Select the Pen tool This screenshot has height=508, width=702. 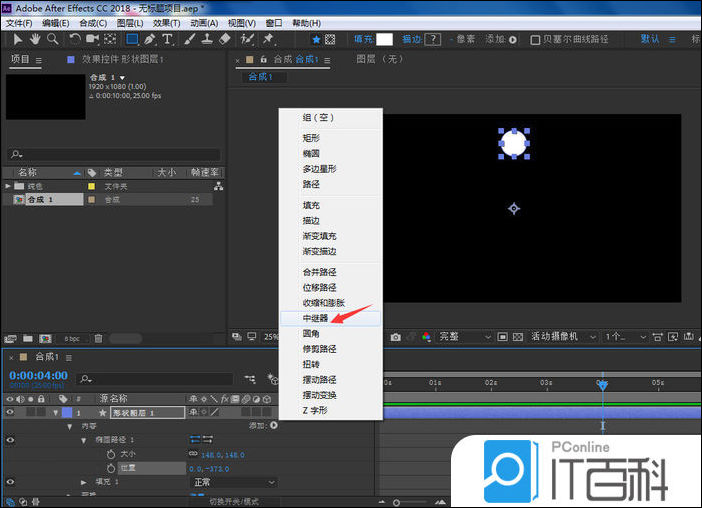pyautogui.click(x=149, y=39)
